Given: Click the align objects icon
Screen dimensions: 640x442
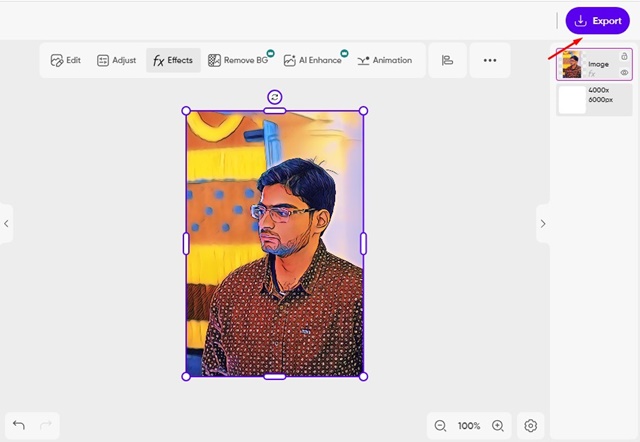Looking at the screenshot, I should tap(447, 60).
